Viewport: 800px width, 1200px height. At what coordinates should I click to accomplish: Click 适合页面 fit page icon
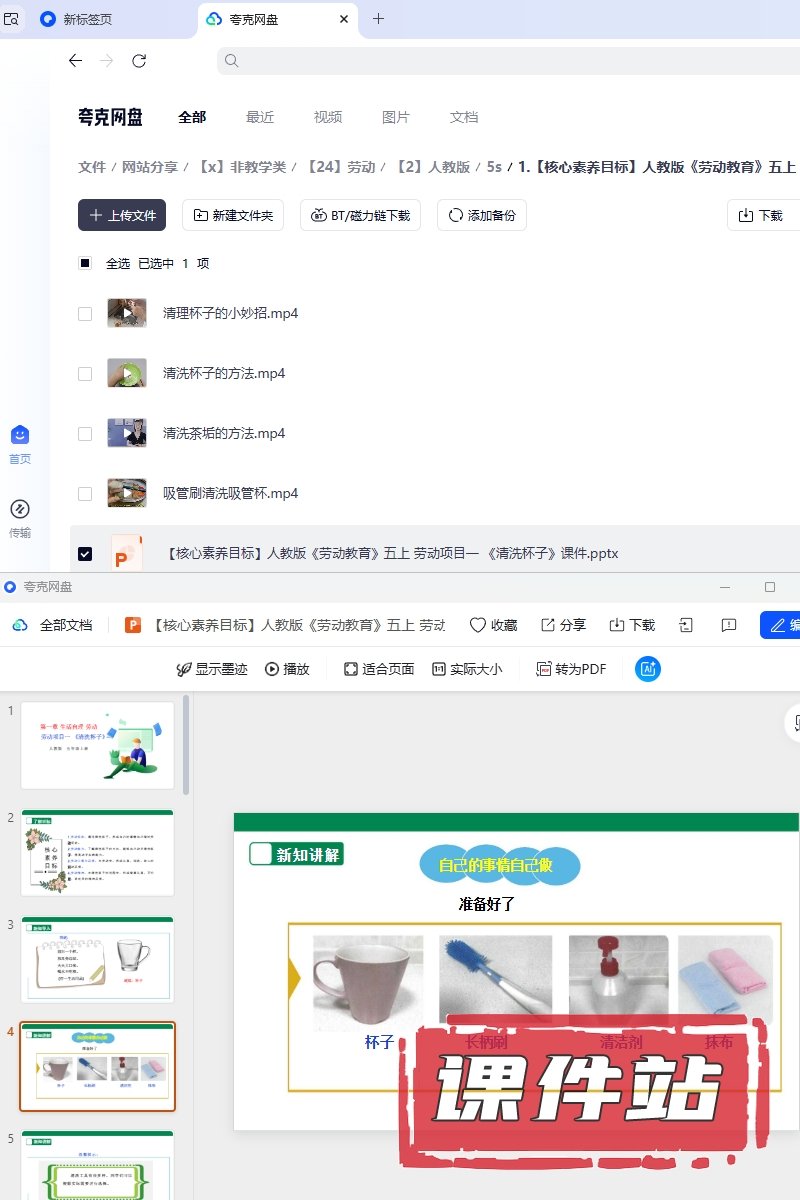(x=351, y=669)
